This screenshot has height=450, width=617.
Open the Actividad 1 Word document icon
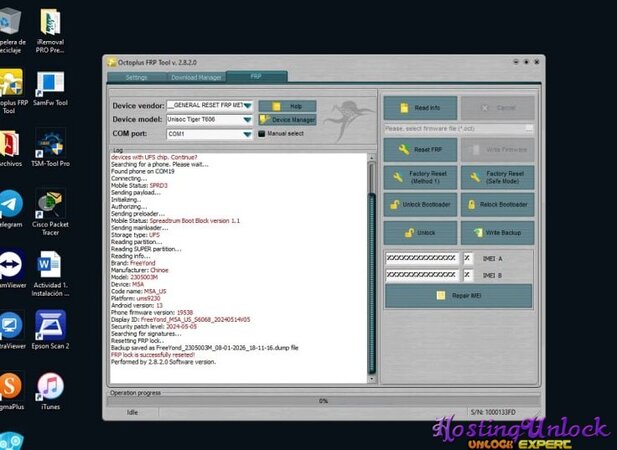click(49, 267)
